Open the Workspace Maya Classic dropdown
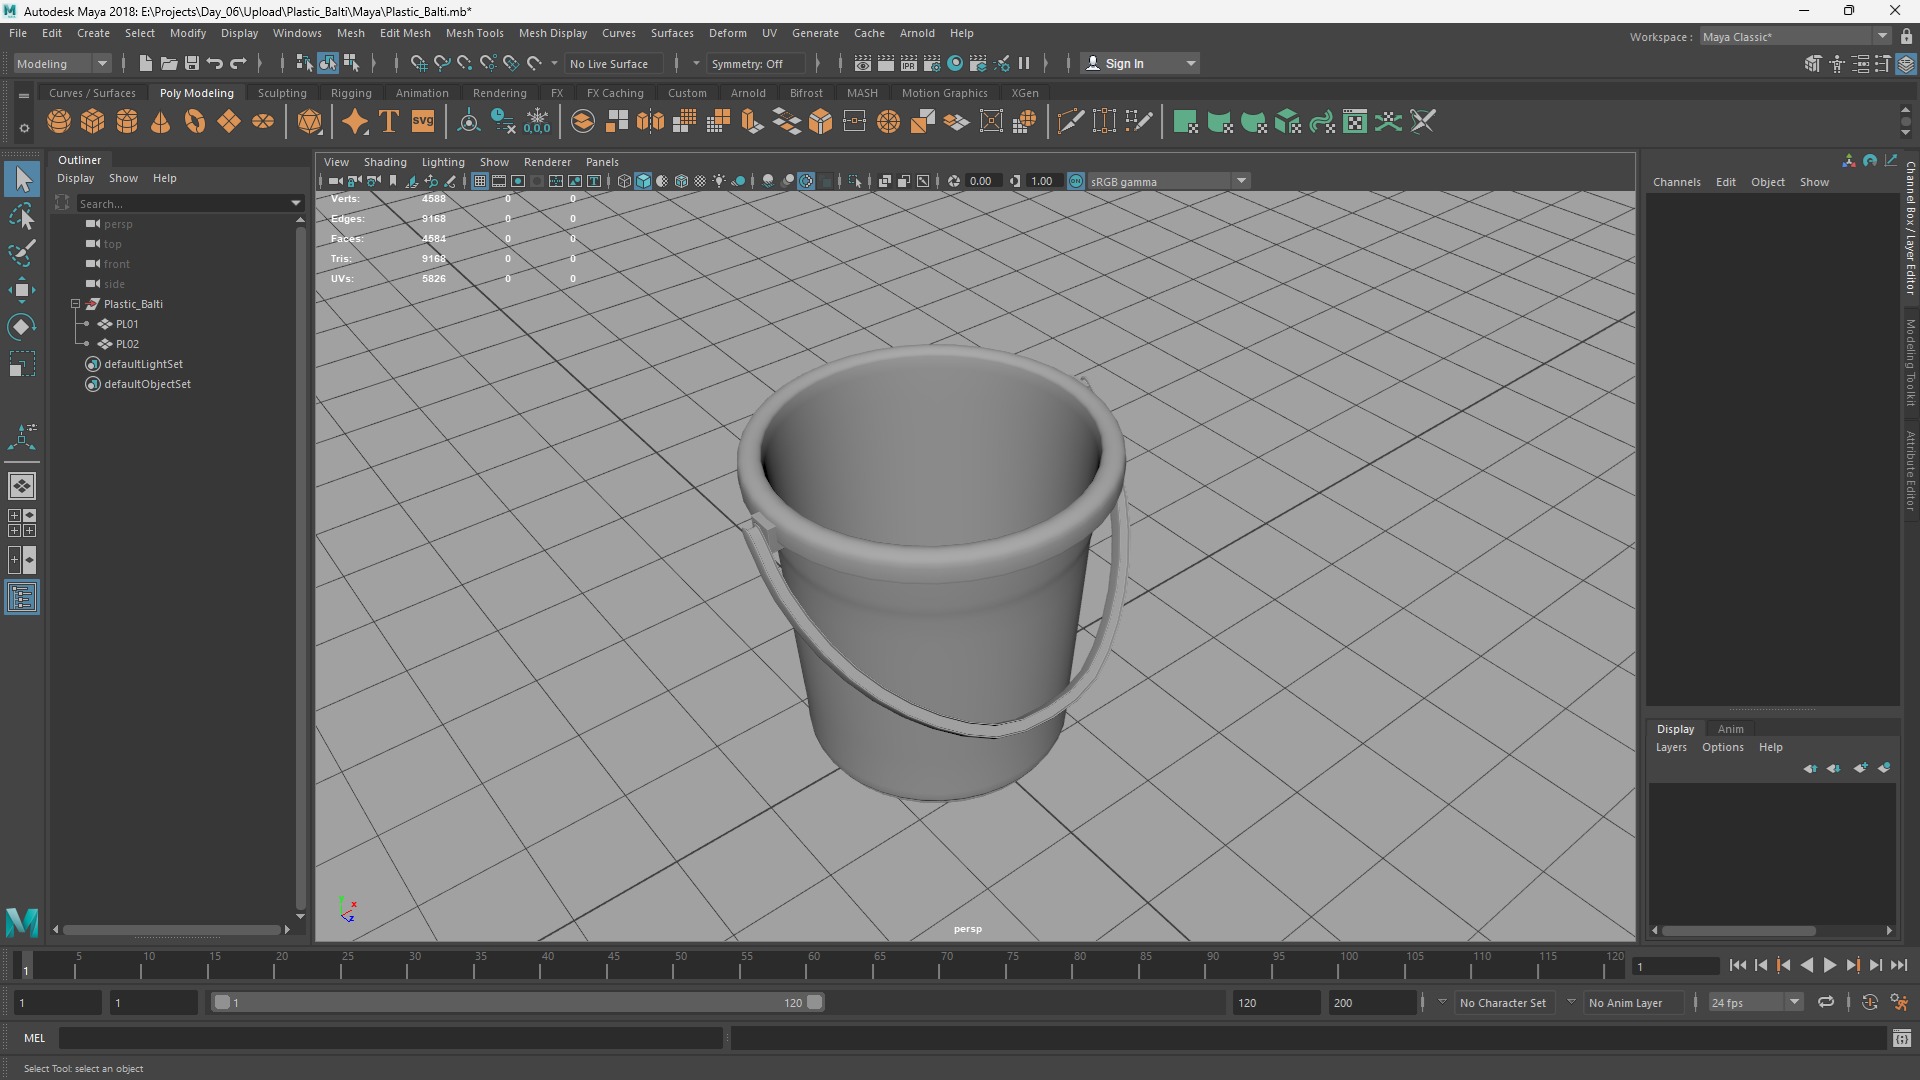Image resolution: width=1920 pixels, height=1080 pixels. coord(1794,36)
